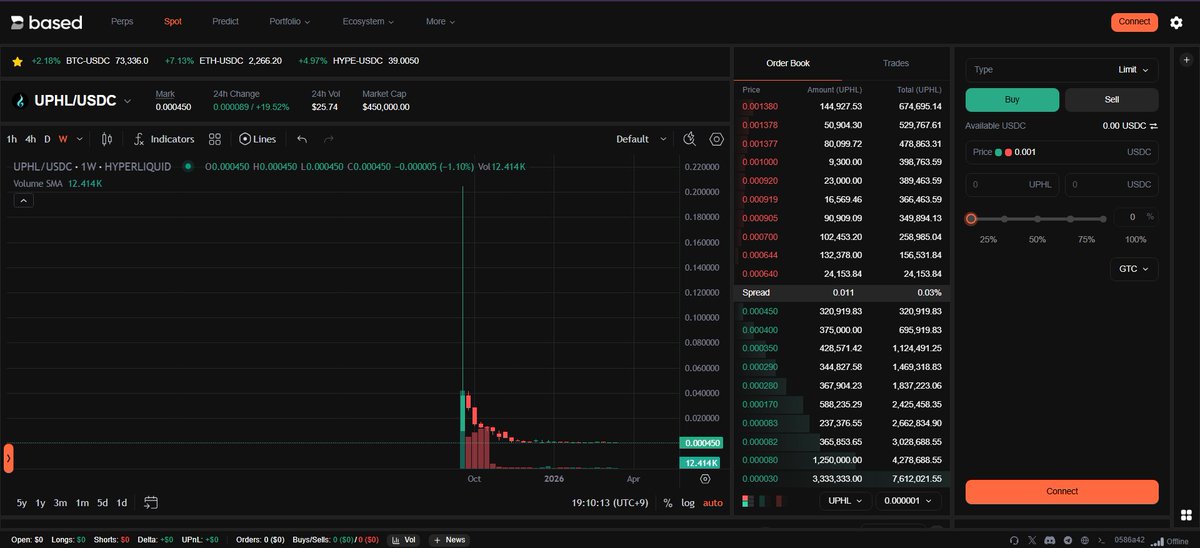This screenshot has height=548, width=1200.
Task: Click the price axis settings icon
Action: click(705, 479)
